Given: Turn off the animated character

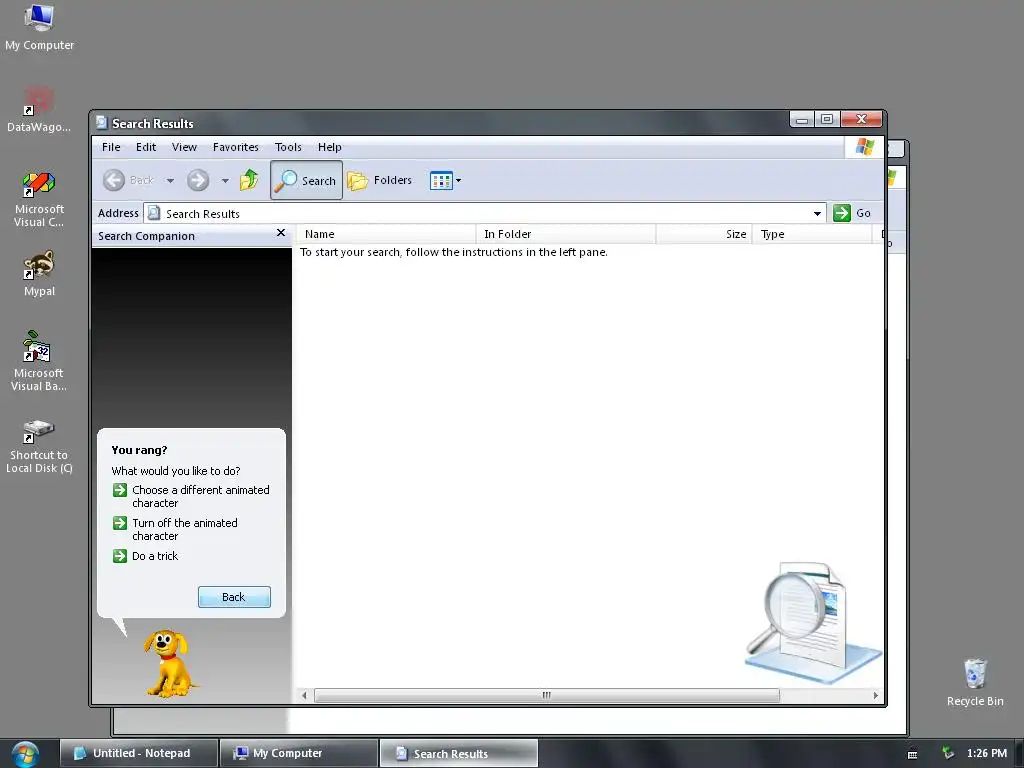Looking at the screenshot, I should [176, 529].
